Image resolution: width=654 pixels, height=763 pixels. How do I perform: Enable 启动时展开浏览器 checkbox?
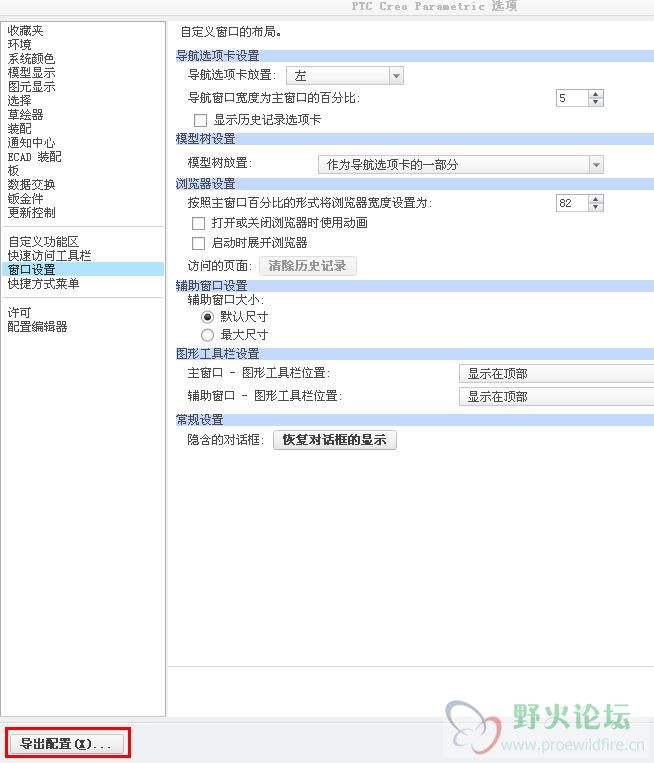199,243
